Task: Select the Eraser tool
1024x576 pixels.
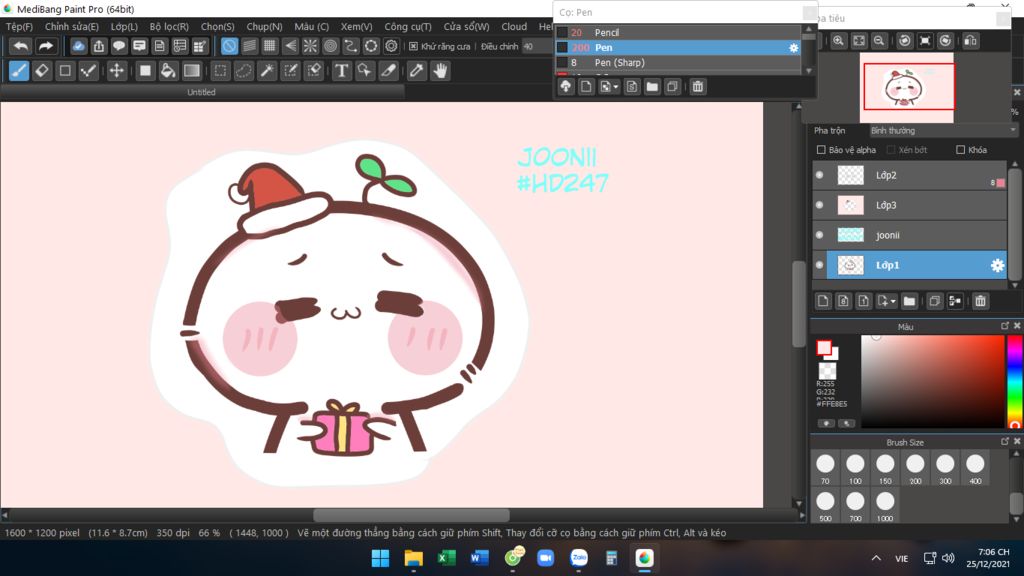Action: [42, 71]
